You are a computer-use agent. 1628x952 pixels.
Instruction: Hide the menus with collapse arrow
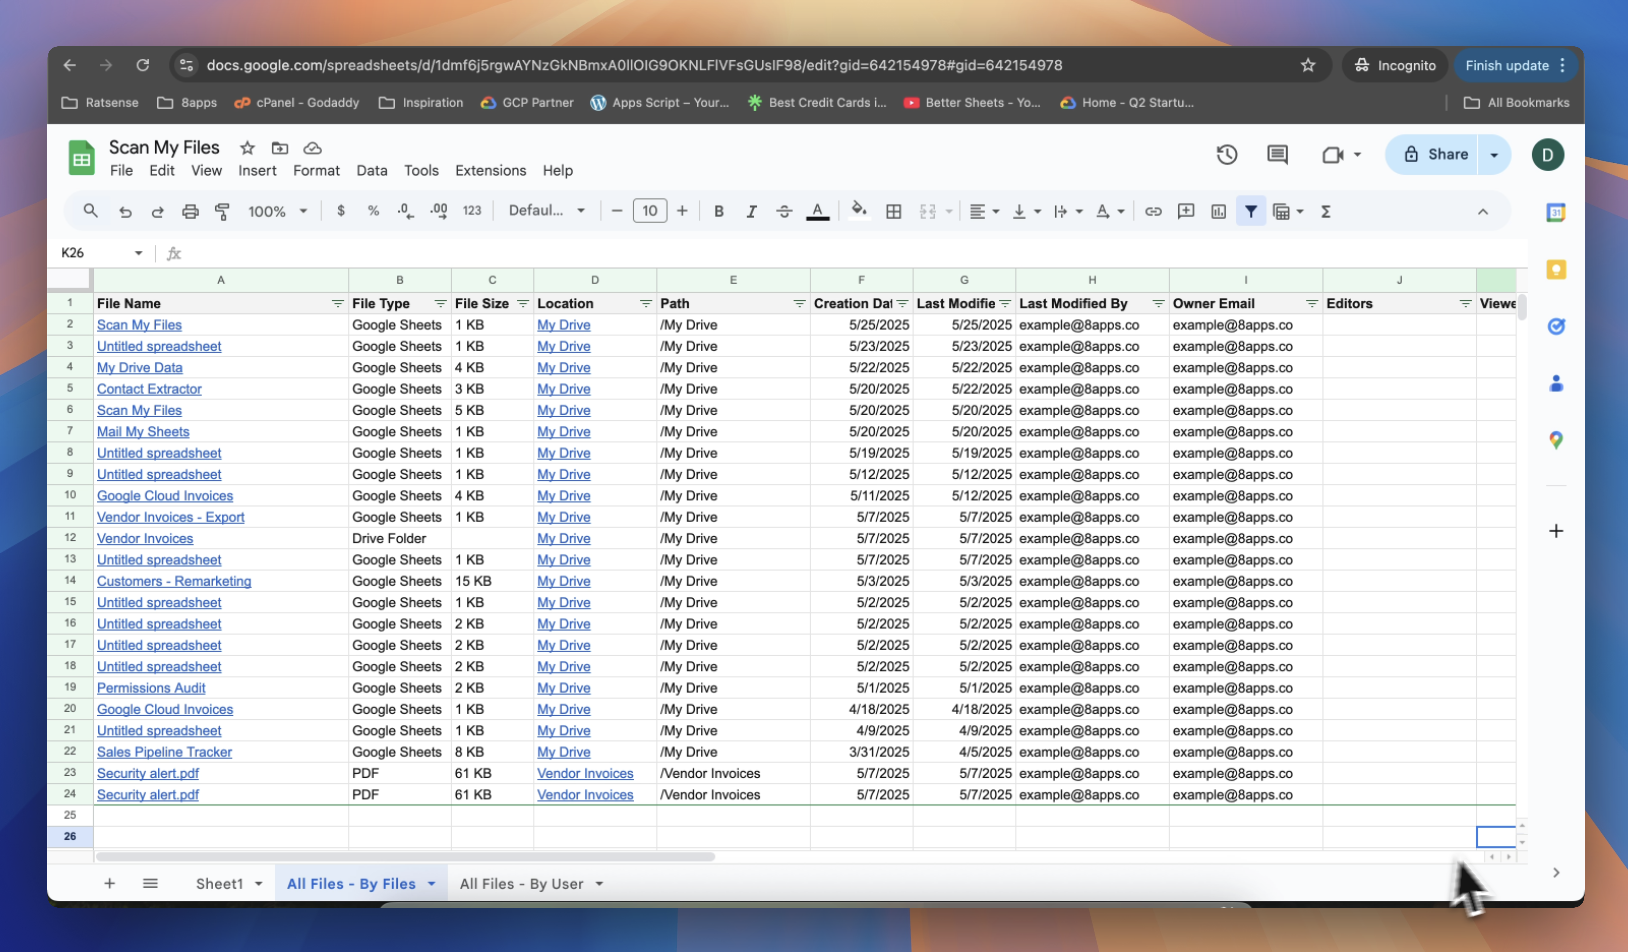(x=1483, y=211)
